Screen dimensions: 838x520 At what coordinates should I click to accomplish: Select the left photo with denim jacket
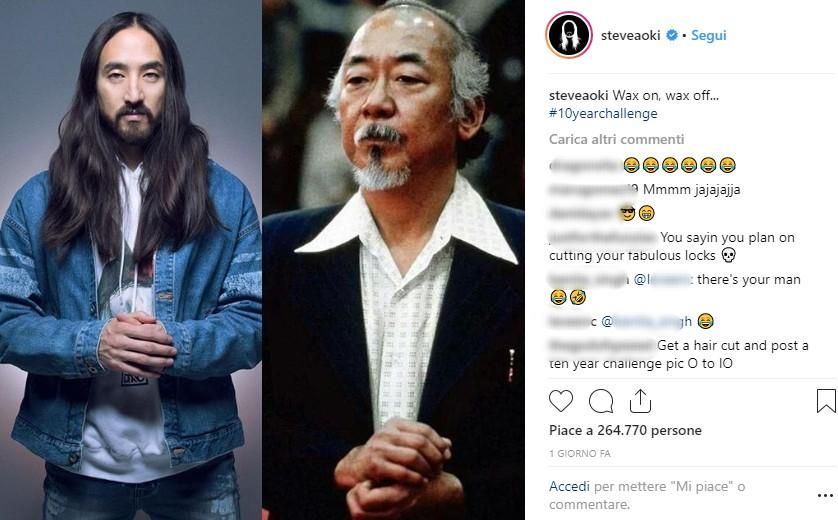131,260
